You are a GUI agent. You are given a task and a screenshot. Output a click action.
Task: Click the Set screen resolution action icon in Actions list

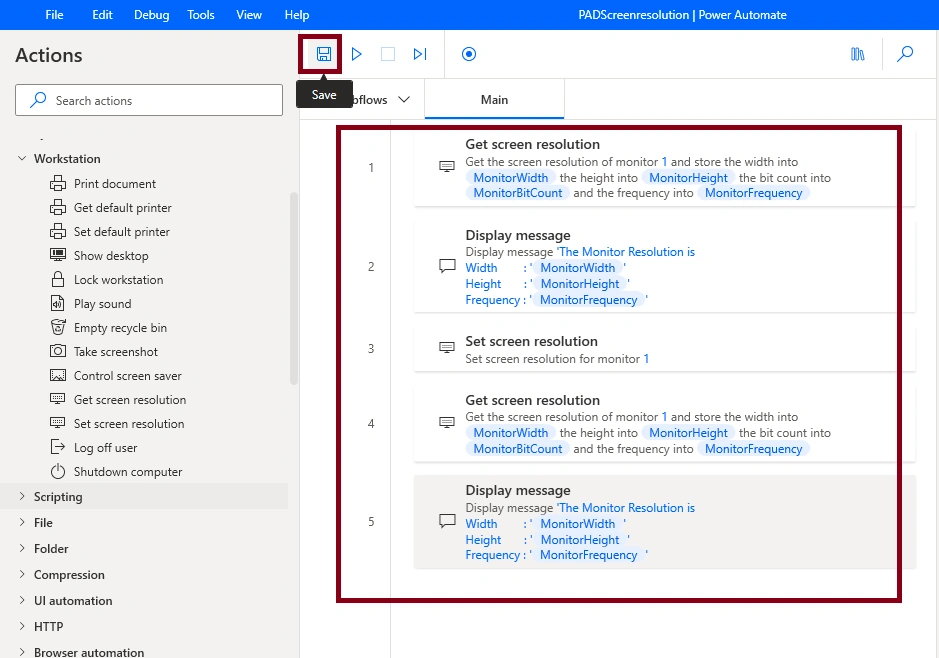[57, 423]
